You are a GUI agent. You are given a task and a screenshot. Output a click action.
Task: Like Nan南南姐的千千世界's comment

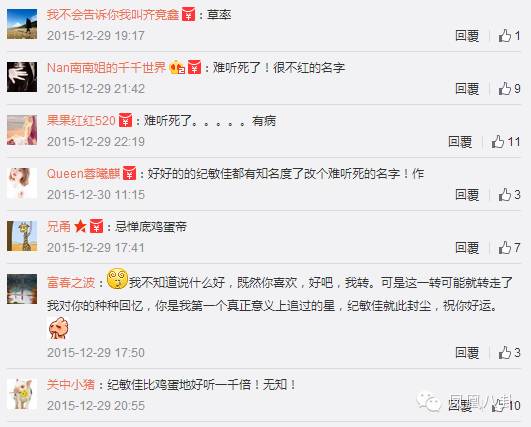[509, 89]
